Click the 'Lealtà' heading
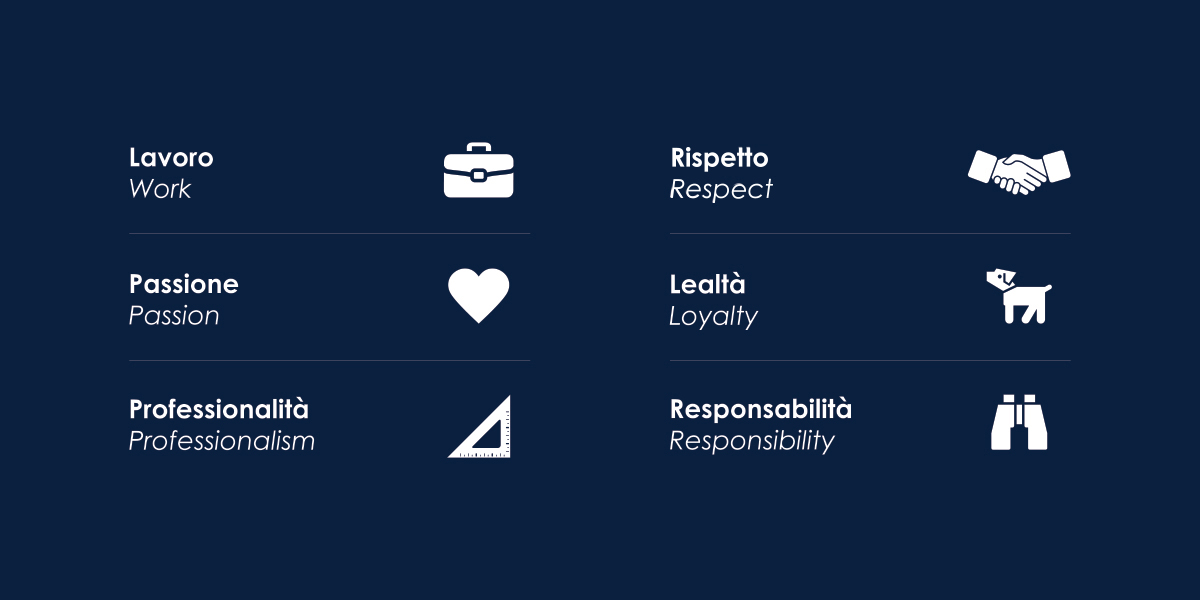The height and width of the screenshot is (600, 1200). pos(708,284)
